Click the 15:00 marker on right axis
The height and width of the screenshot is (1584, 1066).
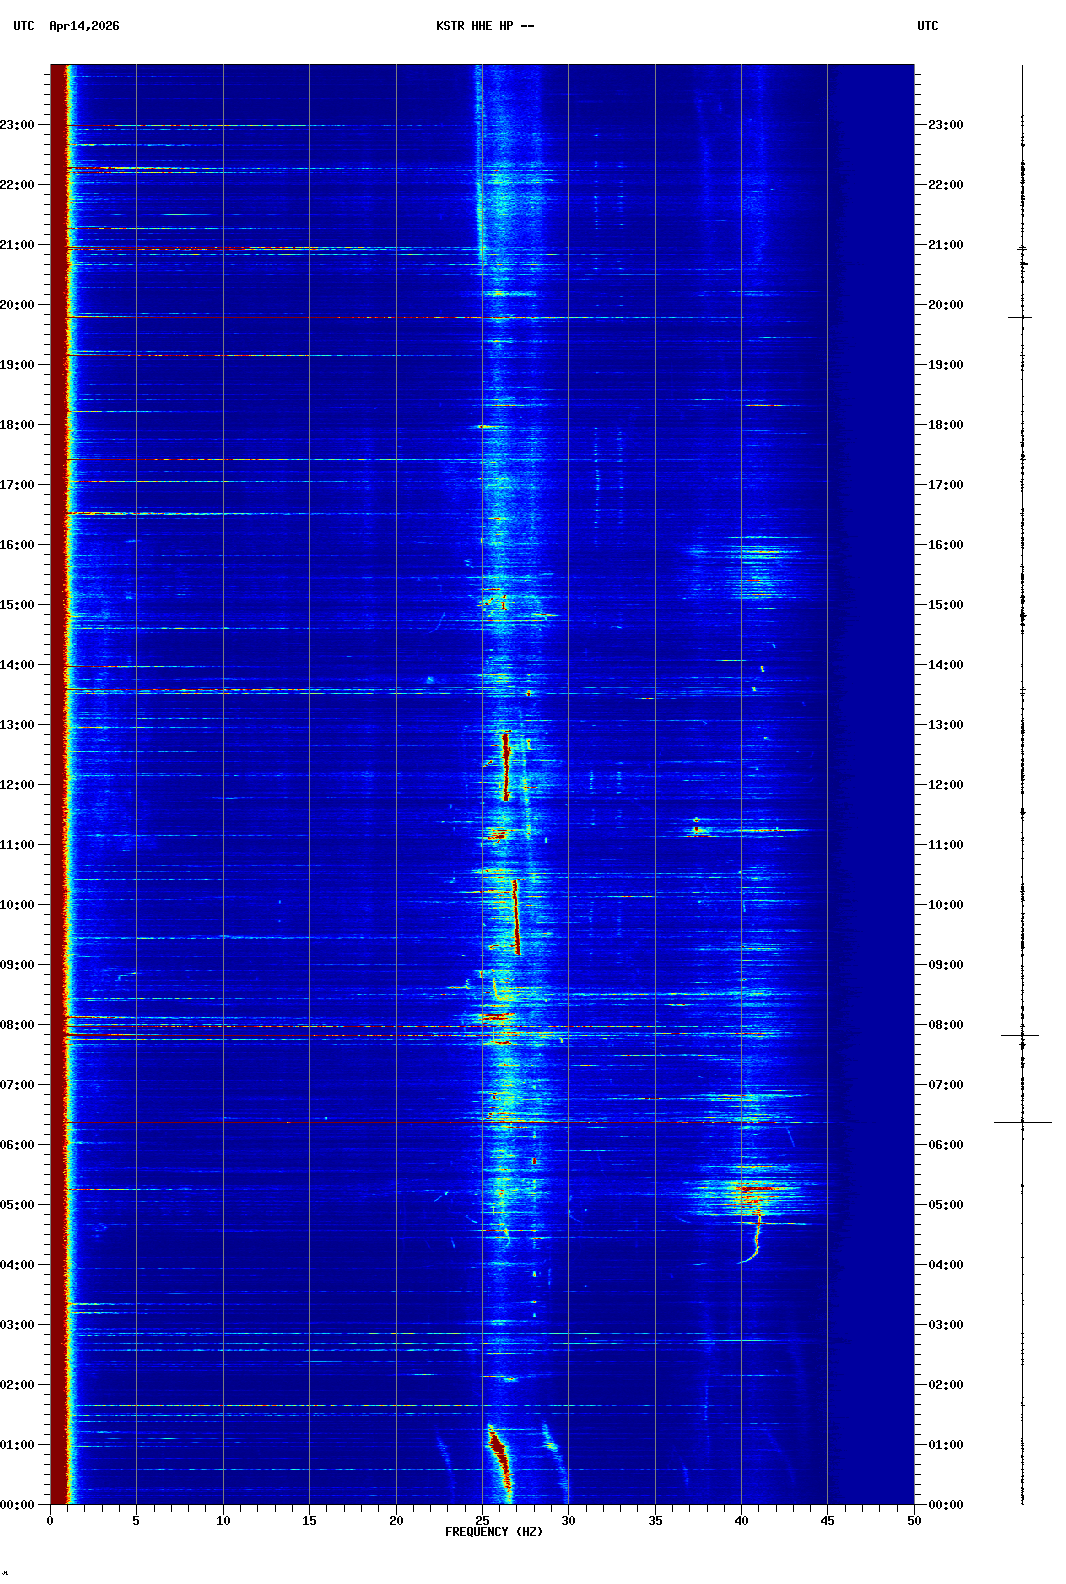(x=945, y=605)
